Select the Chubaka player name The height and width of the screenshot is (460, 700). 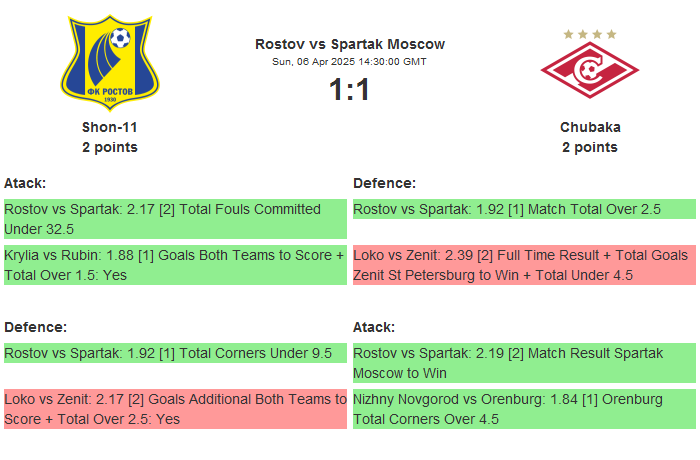tap(590, 127)
